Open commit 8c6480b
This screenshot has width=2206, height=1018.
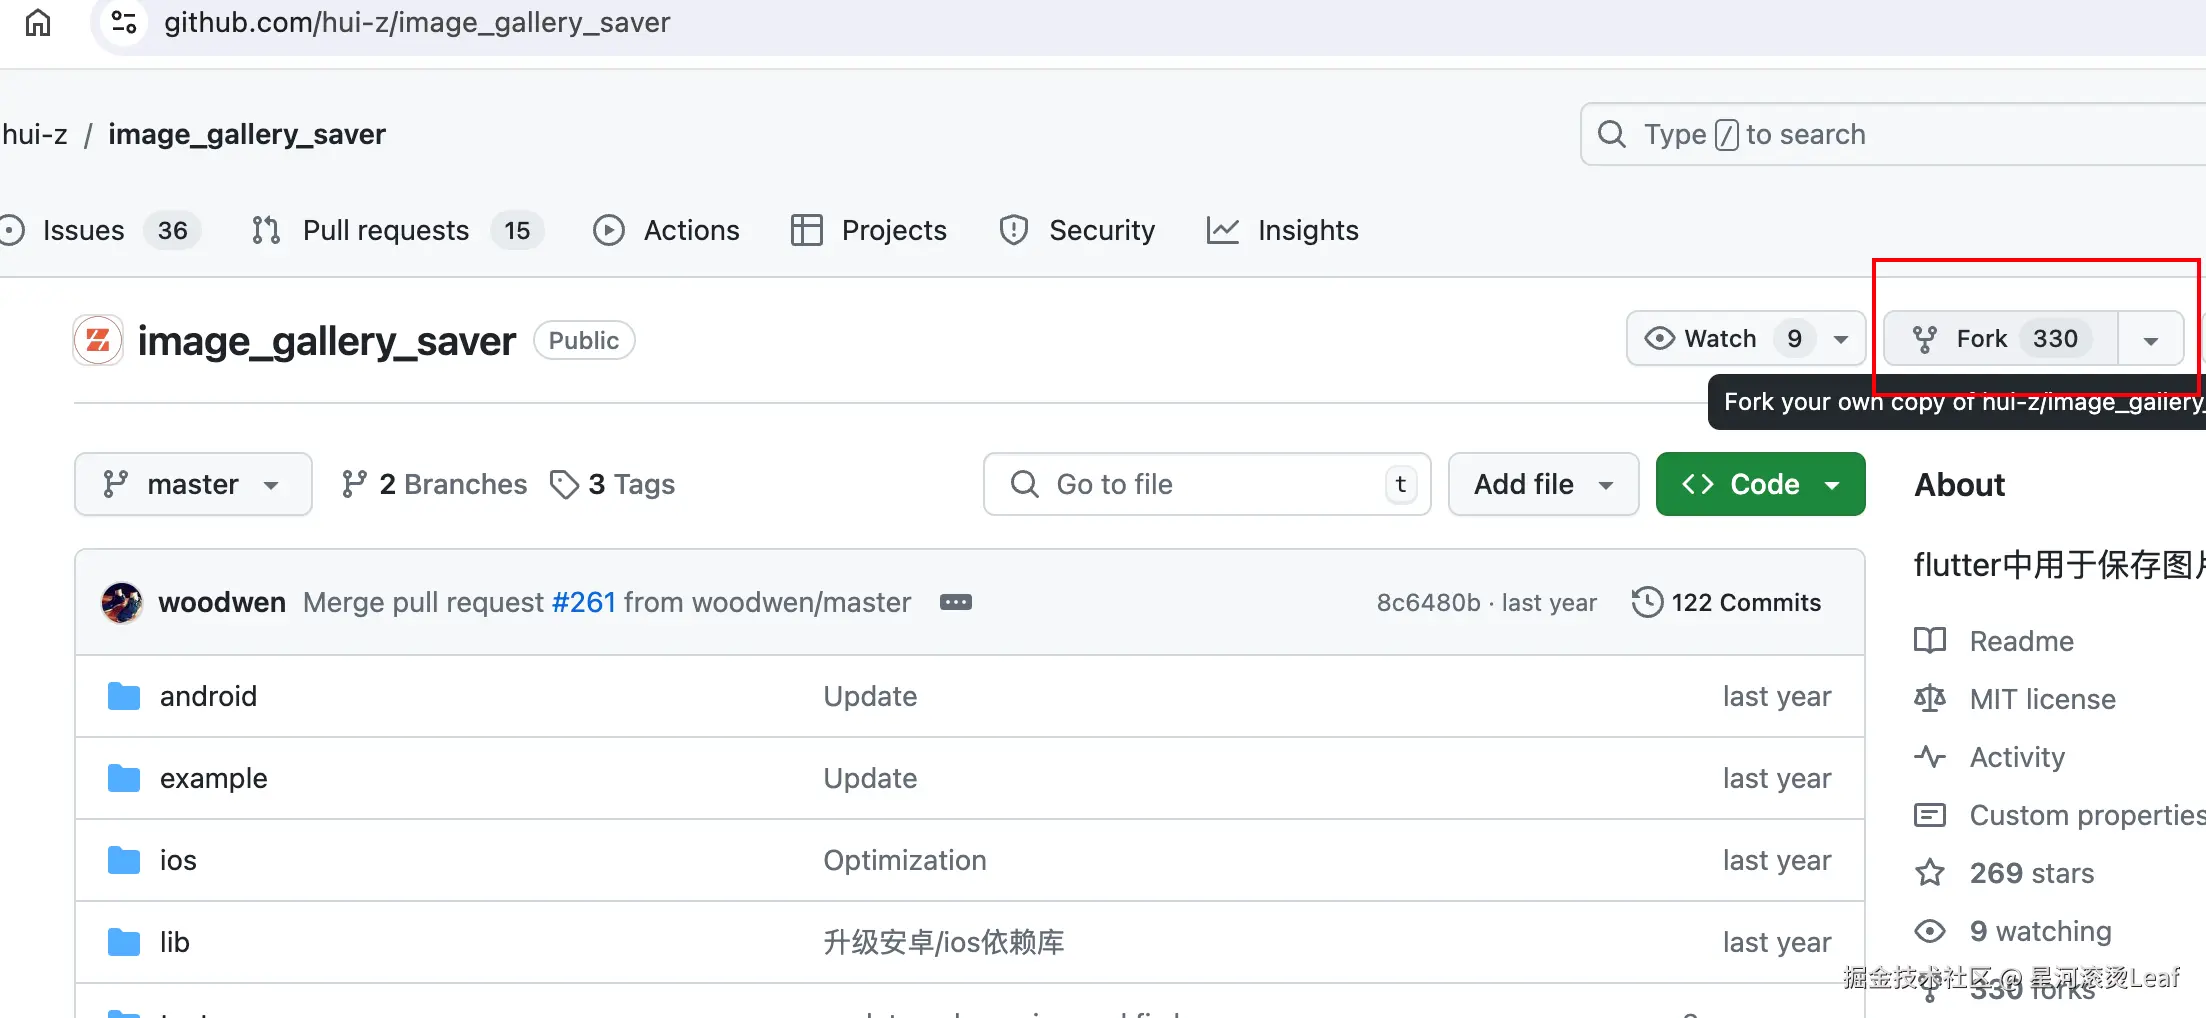pyautogui.click(x=1428, y=602)
